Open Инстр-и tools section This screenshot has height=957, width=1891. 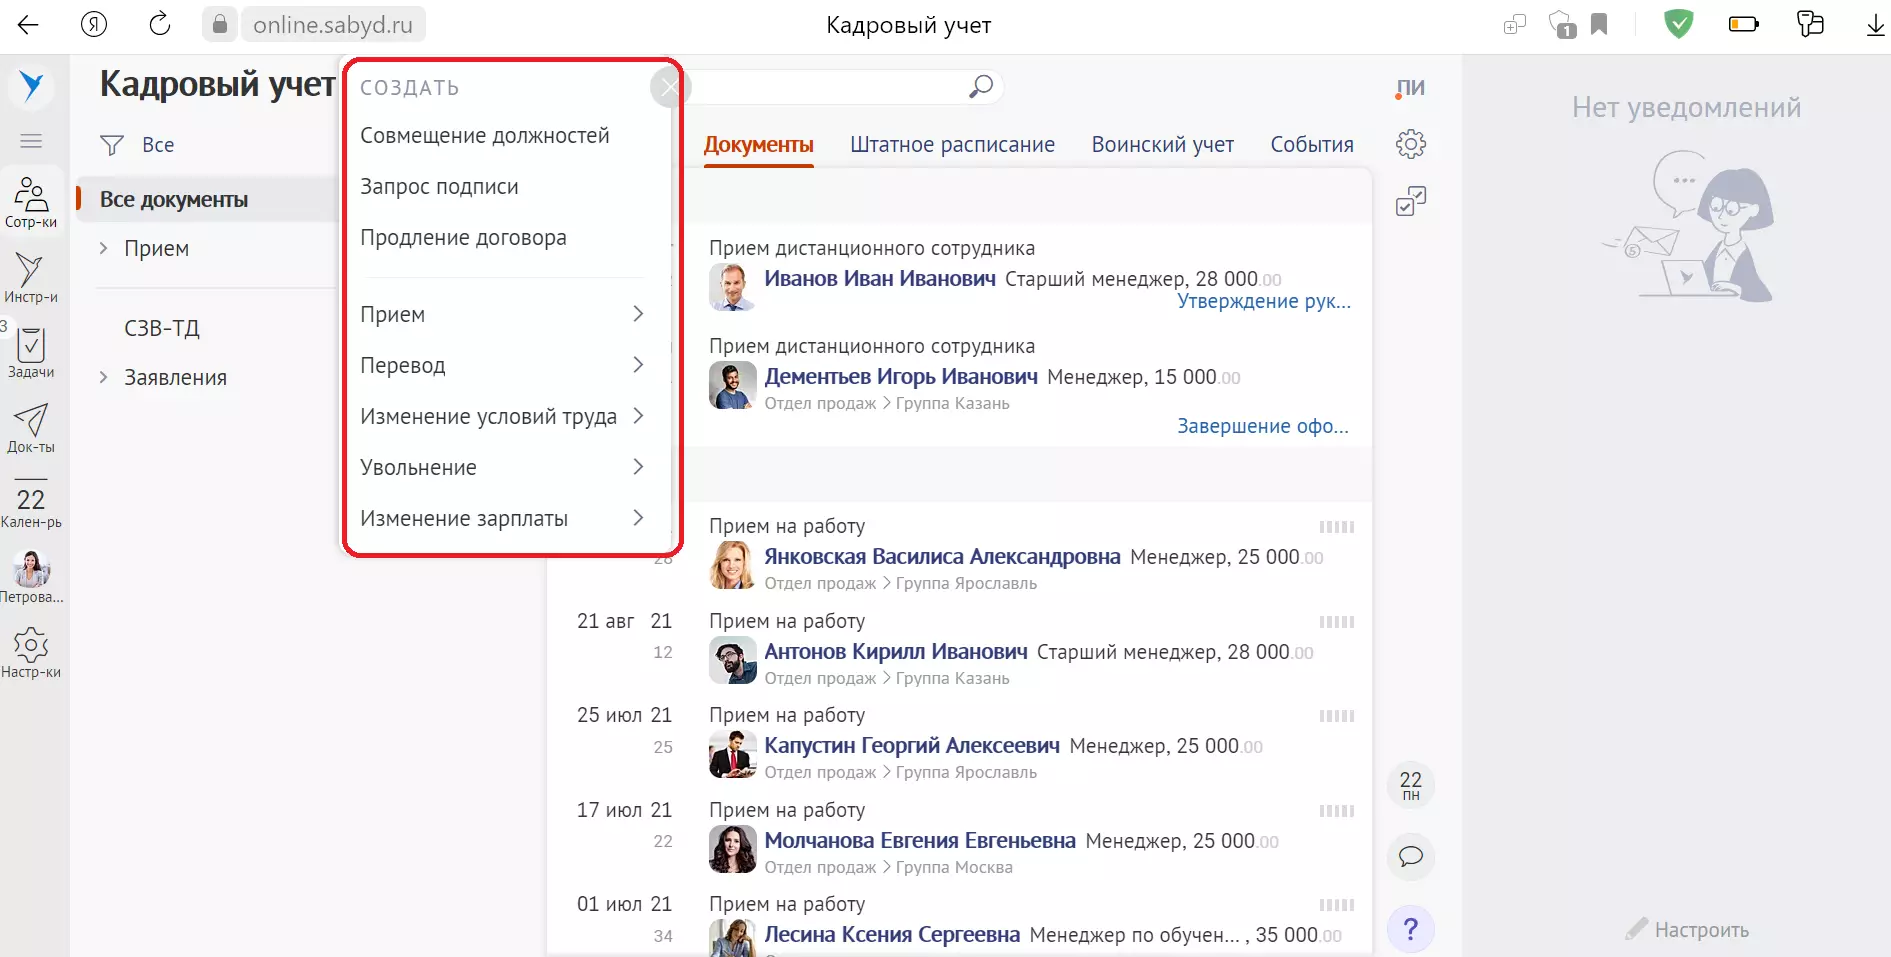coord(31,278)
